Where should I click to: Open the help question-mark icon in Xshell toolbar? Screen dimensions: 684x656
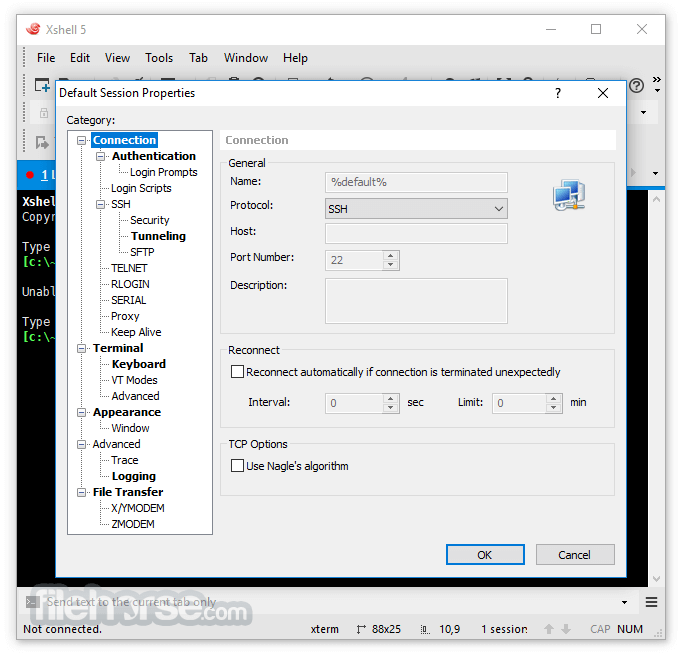[636, 85]
